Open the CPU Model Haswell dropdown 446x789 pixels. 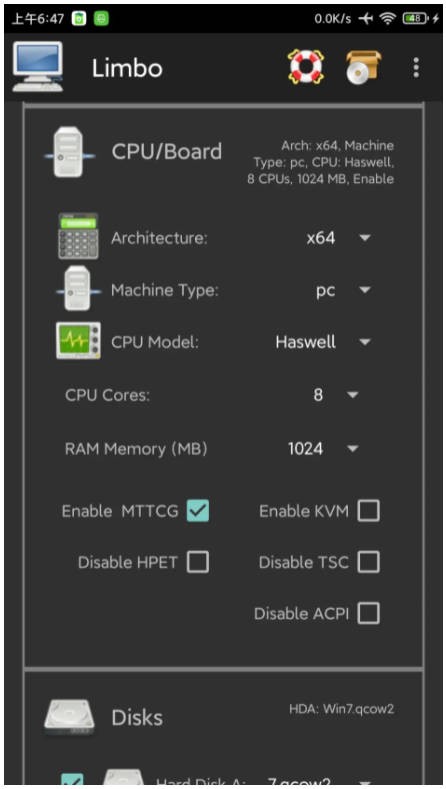[x=323, y=342]
